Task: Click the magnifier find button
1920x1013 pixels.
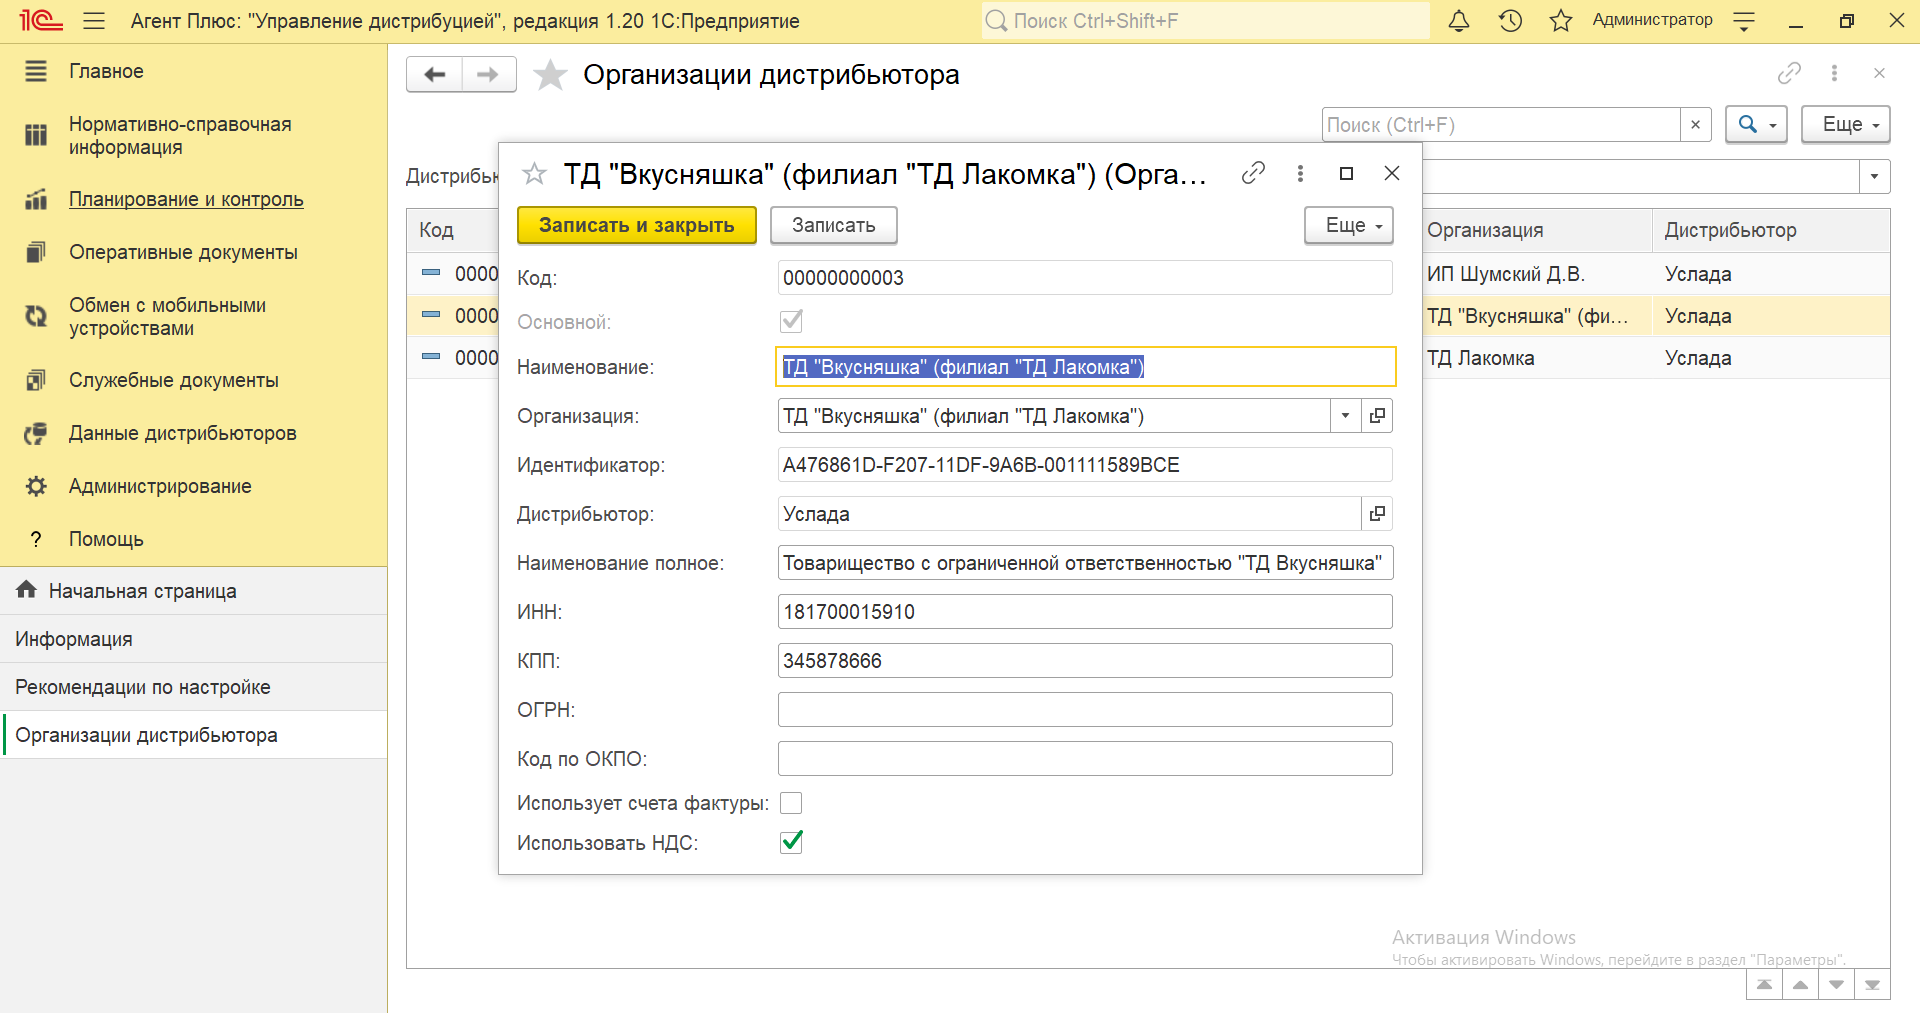Action: point(1756,125)
